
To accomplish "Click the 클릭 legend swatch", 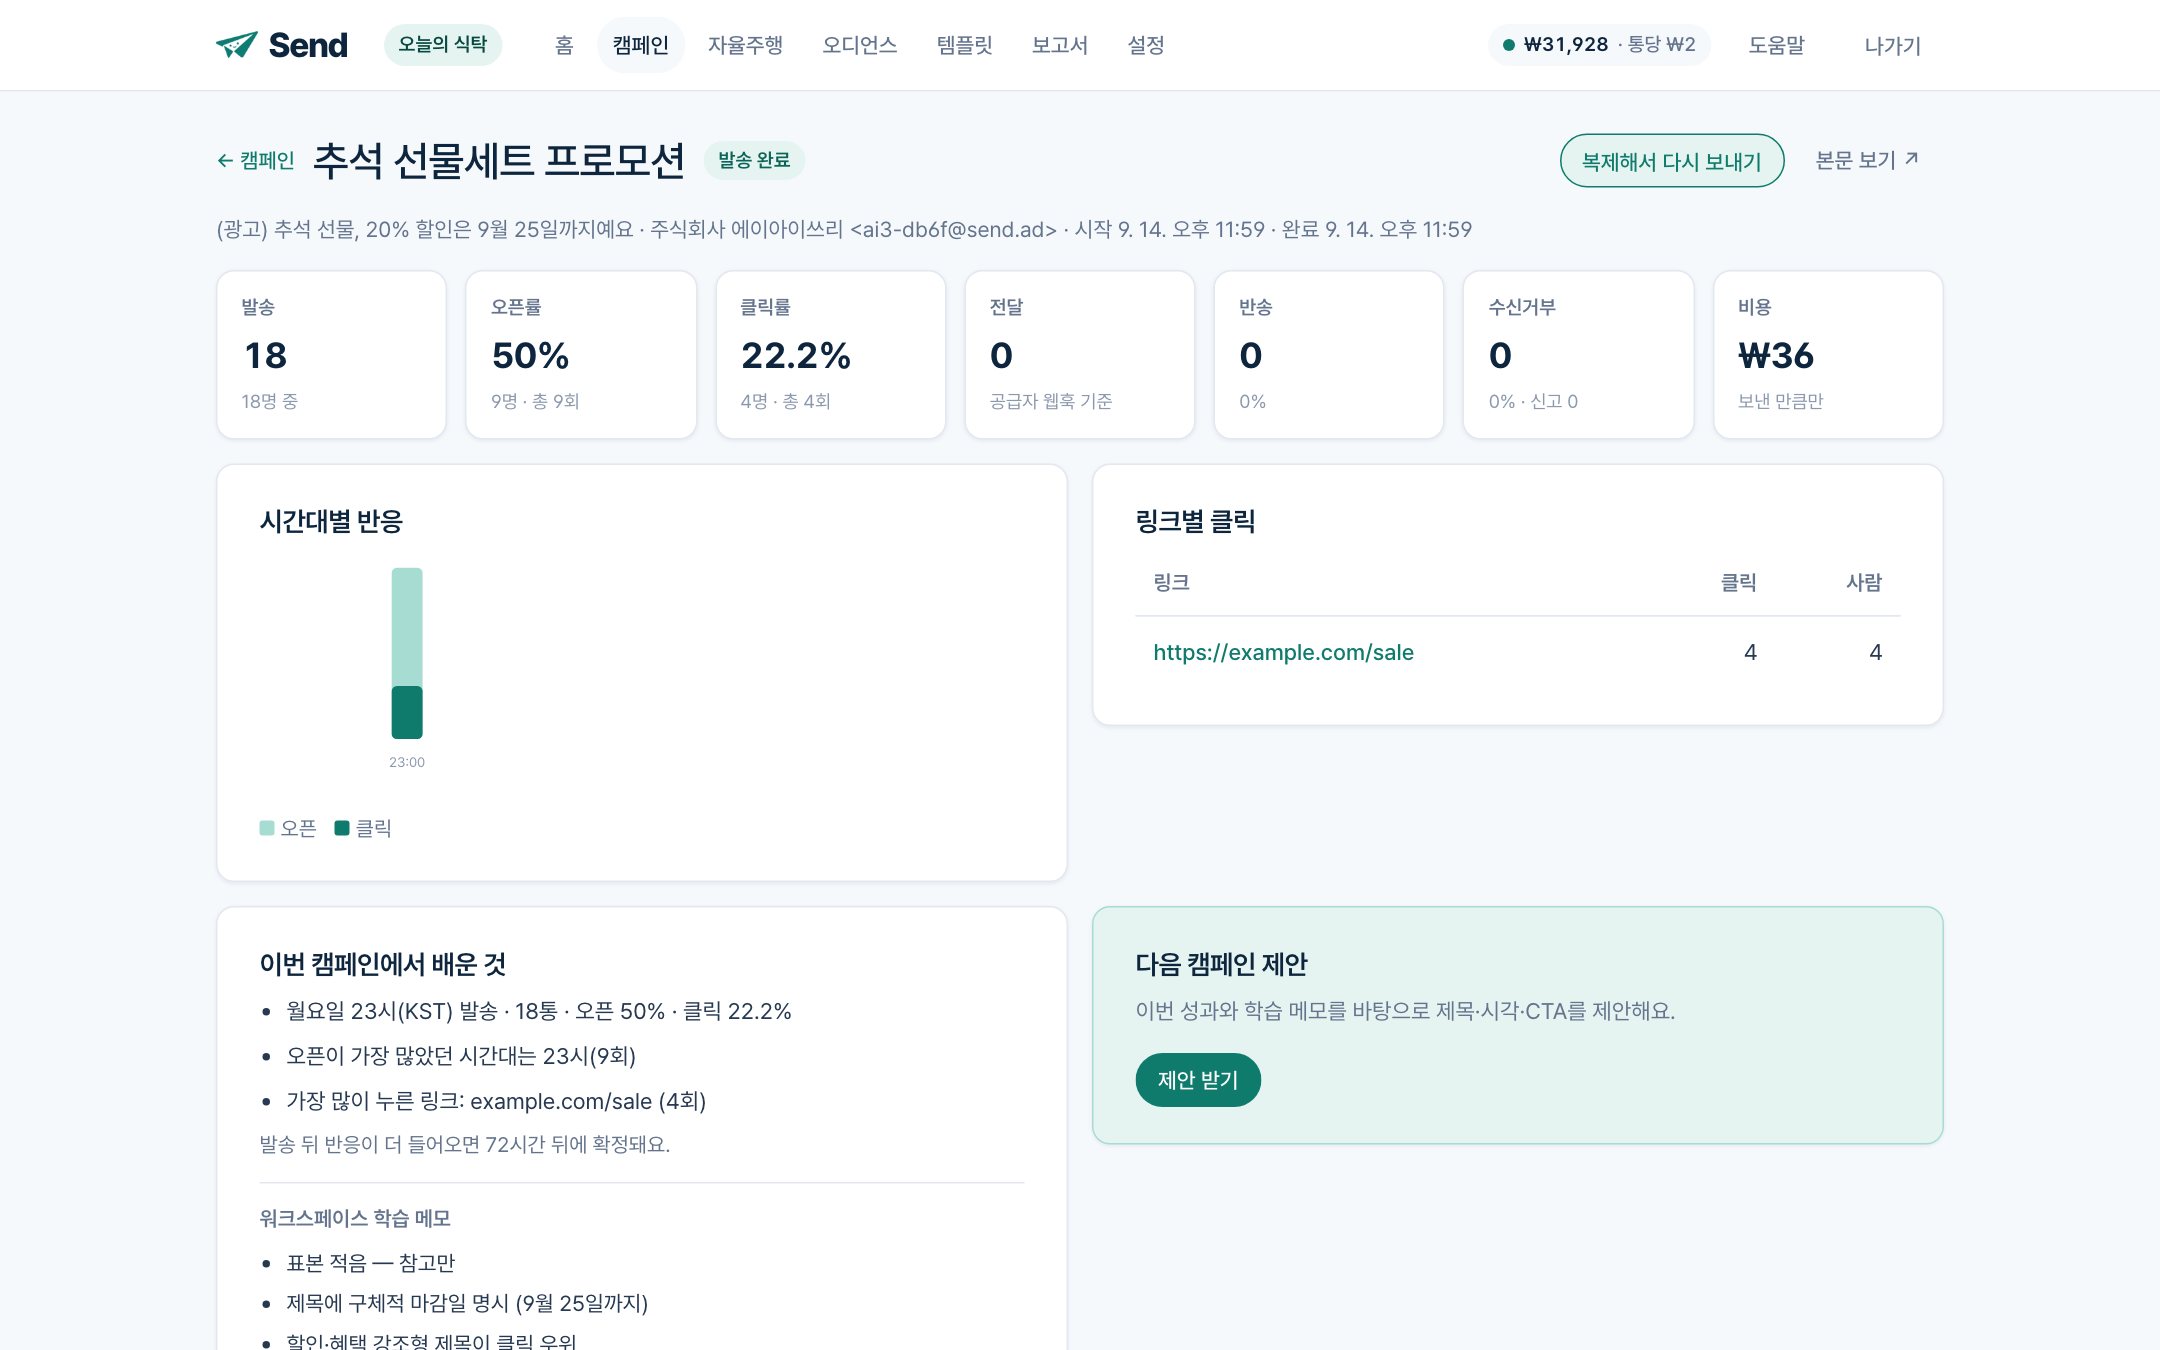I will [x=342, y=828].
